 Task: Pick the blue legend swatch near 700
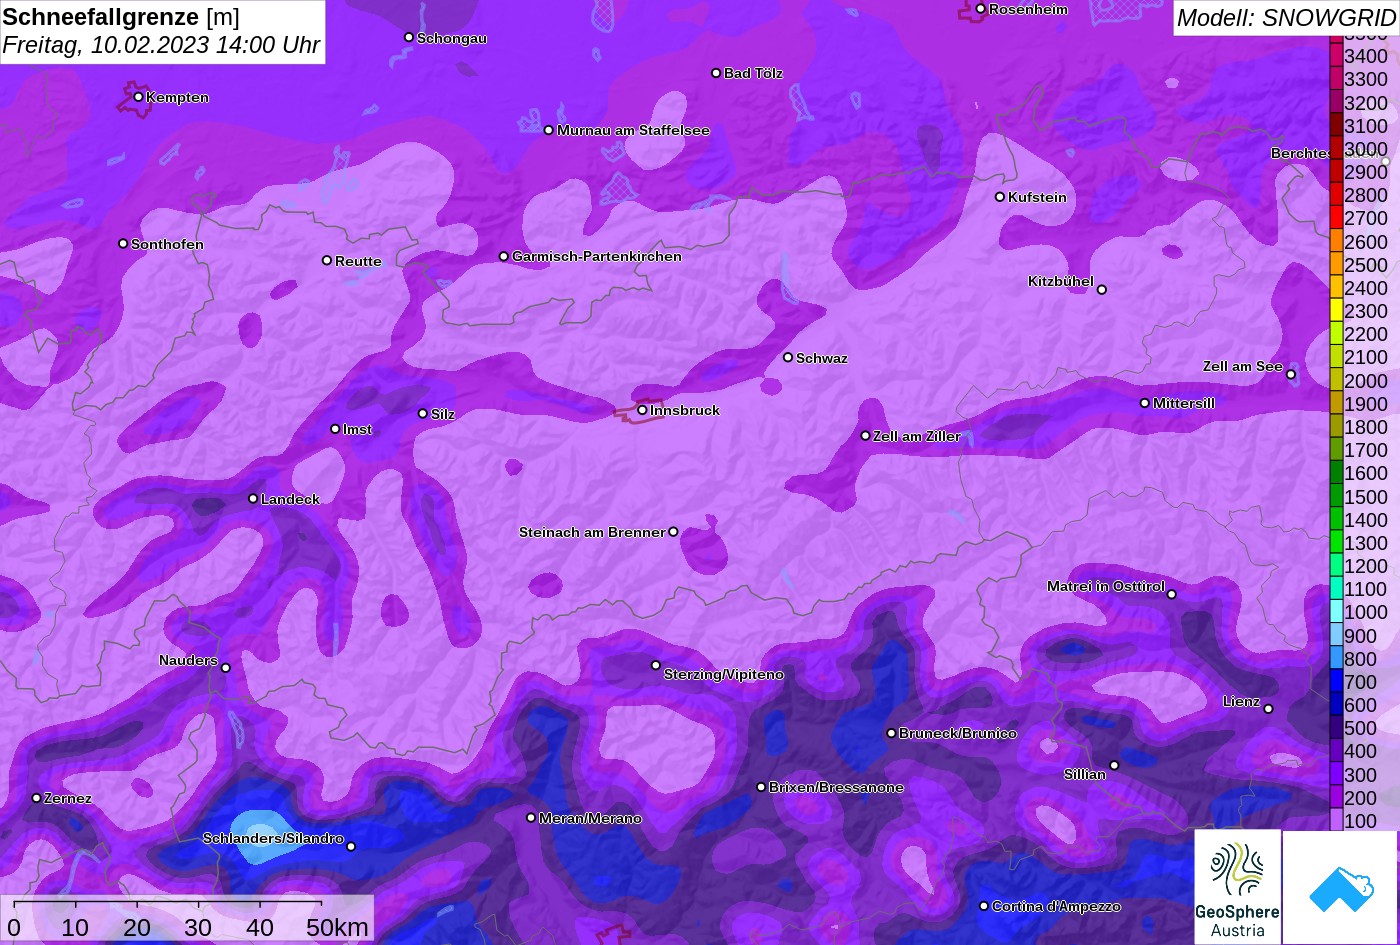pos(1336,682)
